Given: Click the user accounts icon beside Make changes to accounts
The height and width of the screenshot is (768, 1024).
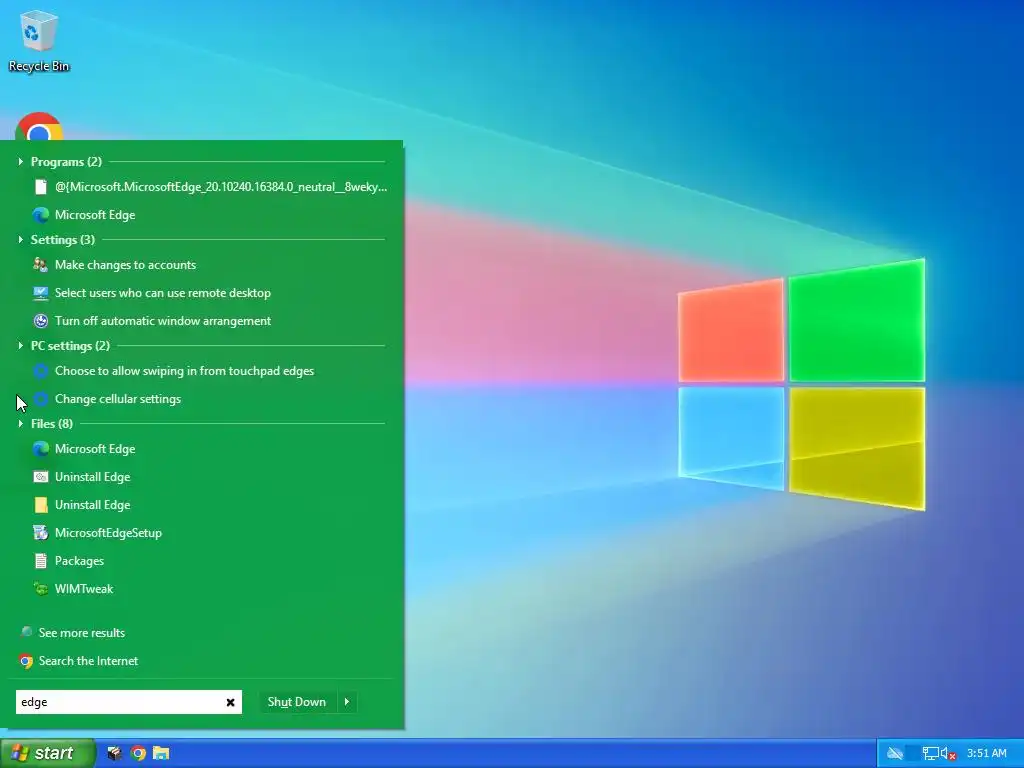Looking at the screenshot, I should (40, 265).
